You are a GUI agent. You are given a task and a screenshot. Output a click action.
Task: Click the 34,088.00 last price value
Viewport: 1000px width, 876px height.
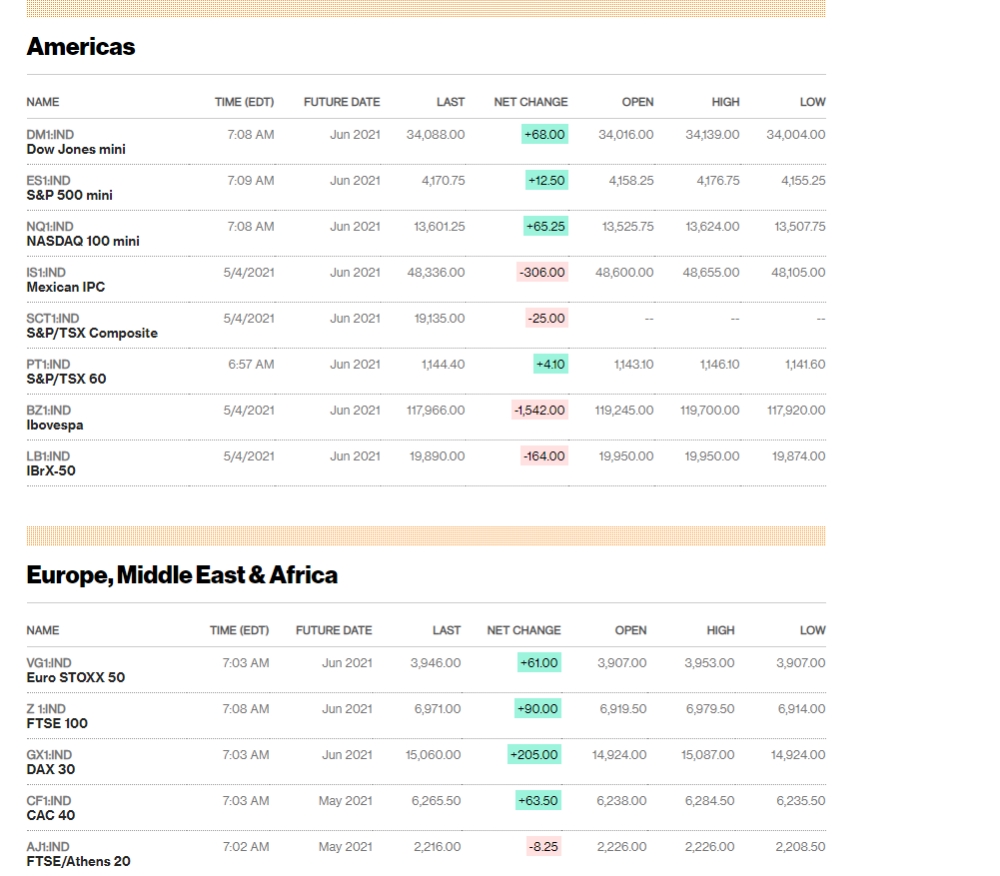(x=436, y=135)
